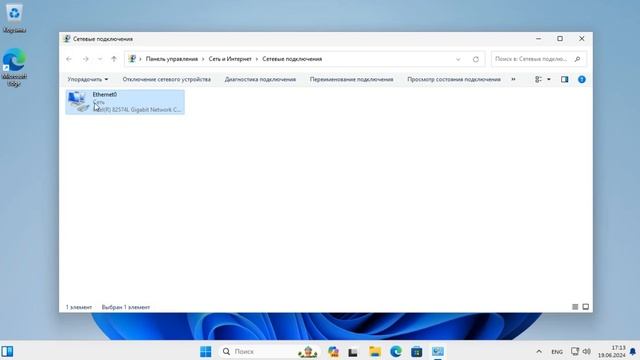Click the taskbar Поиск search box
This screenshot has width=640, height=360.
pos(270,351)
